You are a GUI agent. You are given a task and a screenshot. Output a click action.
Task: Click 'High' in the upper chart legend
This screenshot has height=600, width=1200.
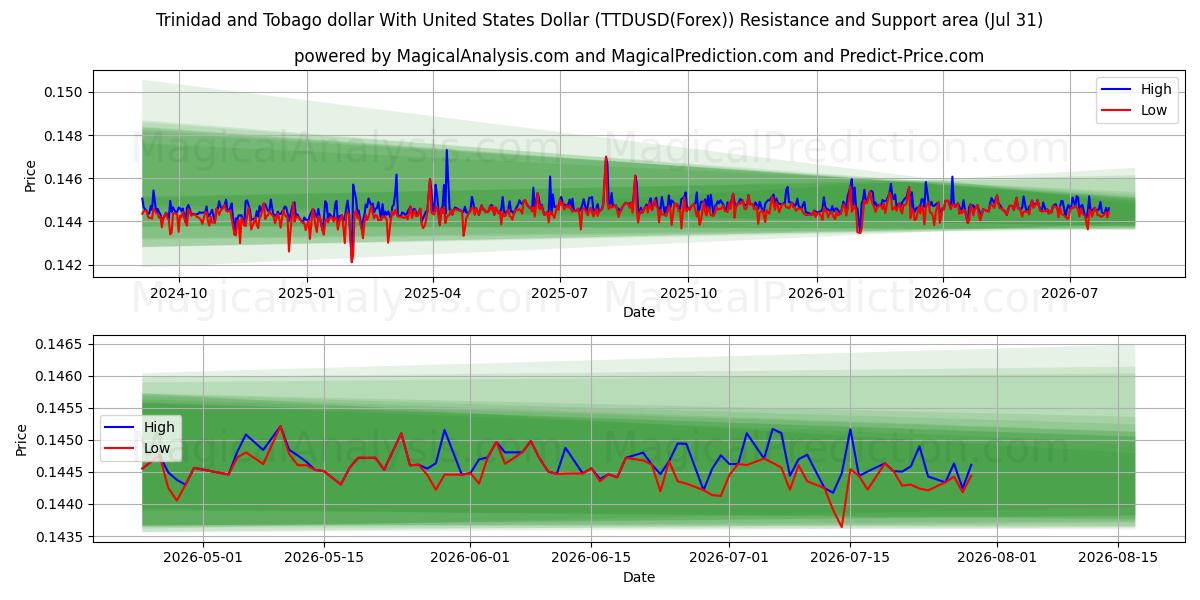point(1157,89)
